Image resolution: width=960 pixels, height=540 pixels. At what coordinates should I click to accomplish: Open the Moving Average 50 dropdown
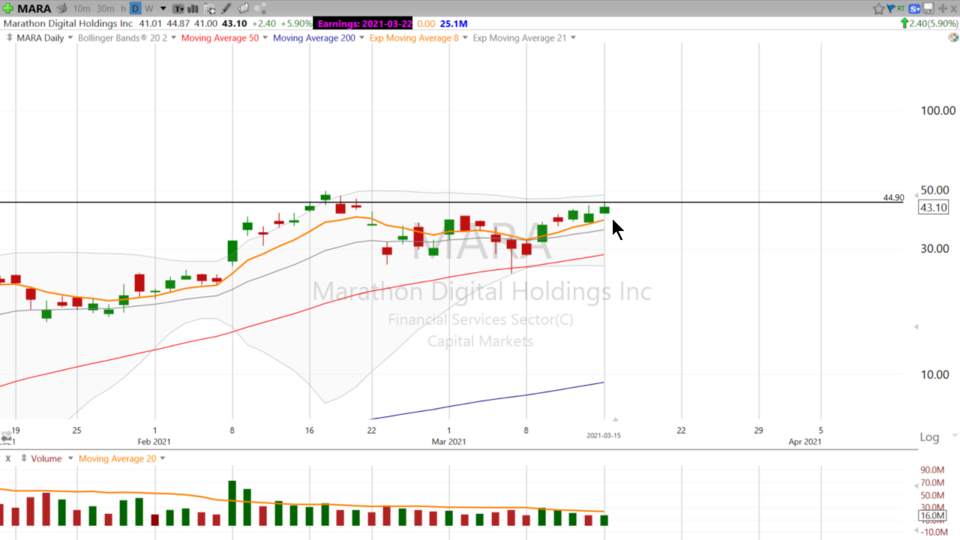[265, 38]
